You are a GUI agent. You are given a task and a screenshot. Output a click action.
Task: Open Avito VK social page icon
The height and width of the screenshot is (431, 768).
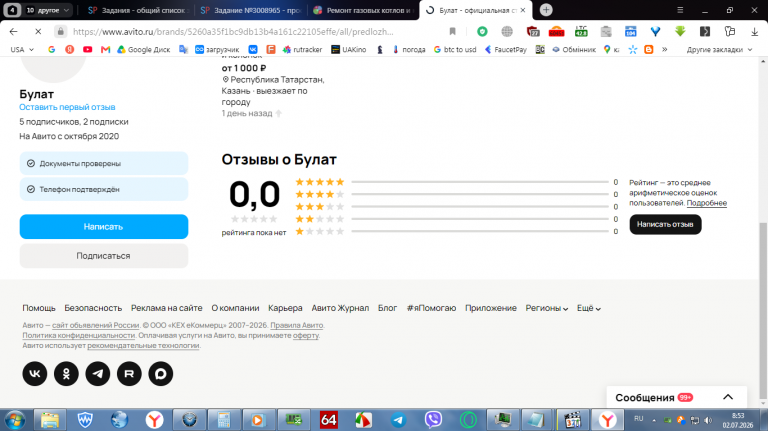coord(35,374)
